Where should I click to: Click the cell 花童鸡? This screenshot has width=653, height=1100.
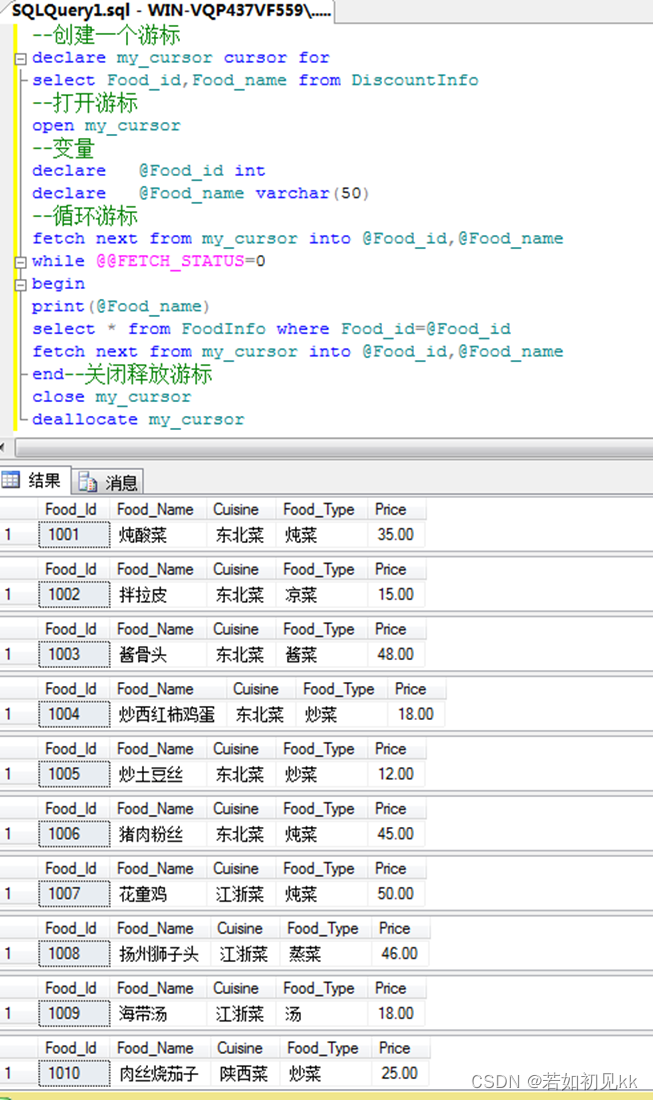coord(159,894)
